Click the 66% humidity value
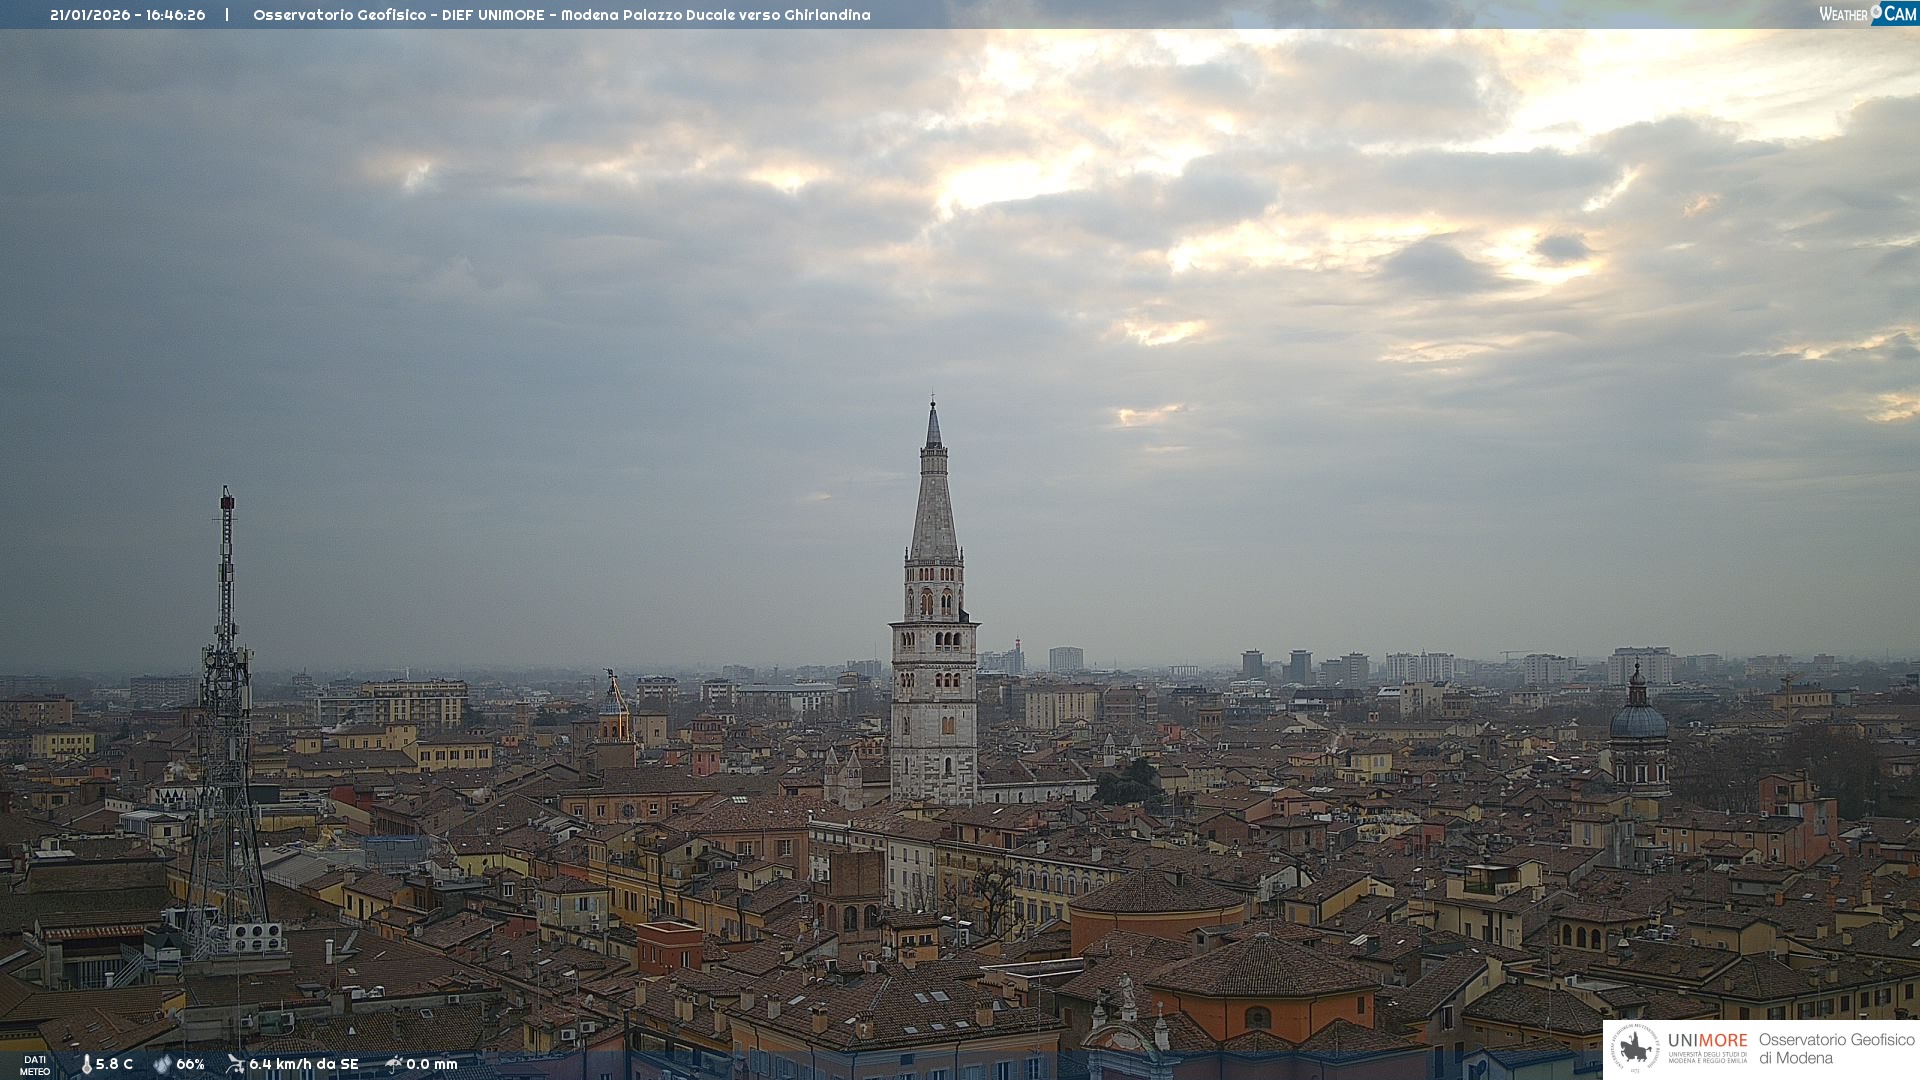The height and width of the screenshot is (1080, 1920). click(x=190, y=1065)
